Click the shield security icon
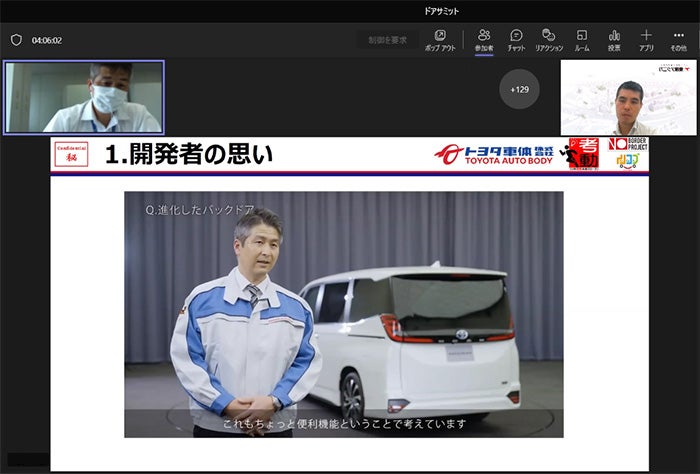The width and height of the screenshot is (700, 474). point(17,40)
